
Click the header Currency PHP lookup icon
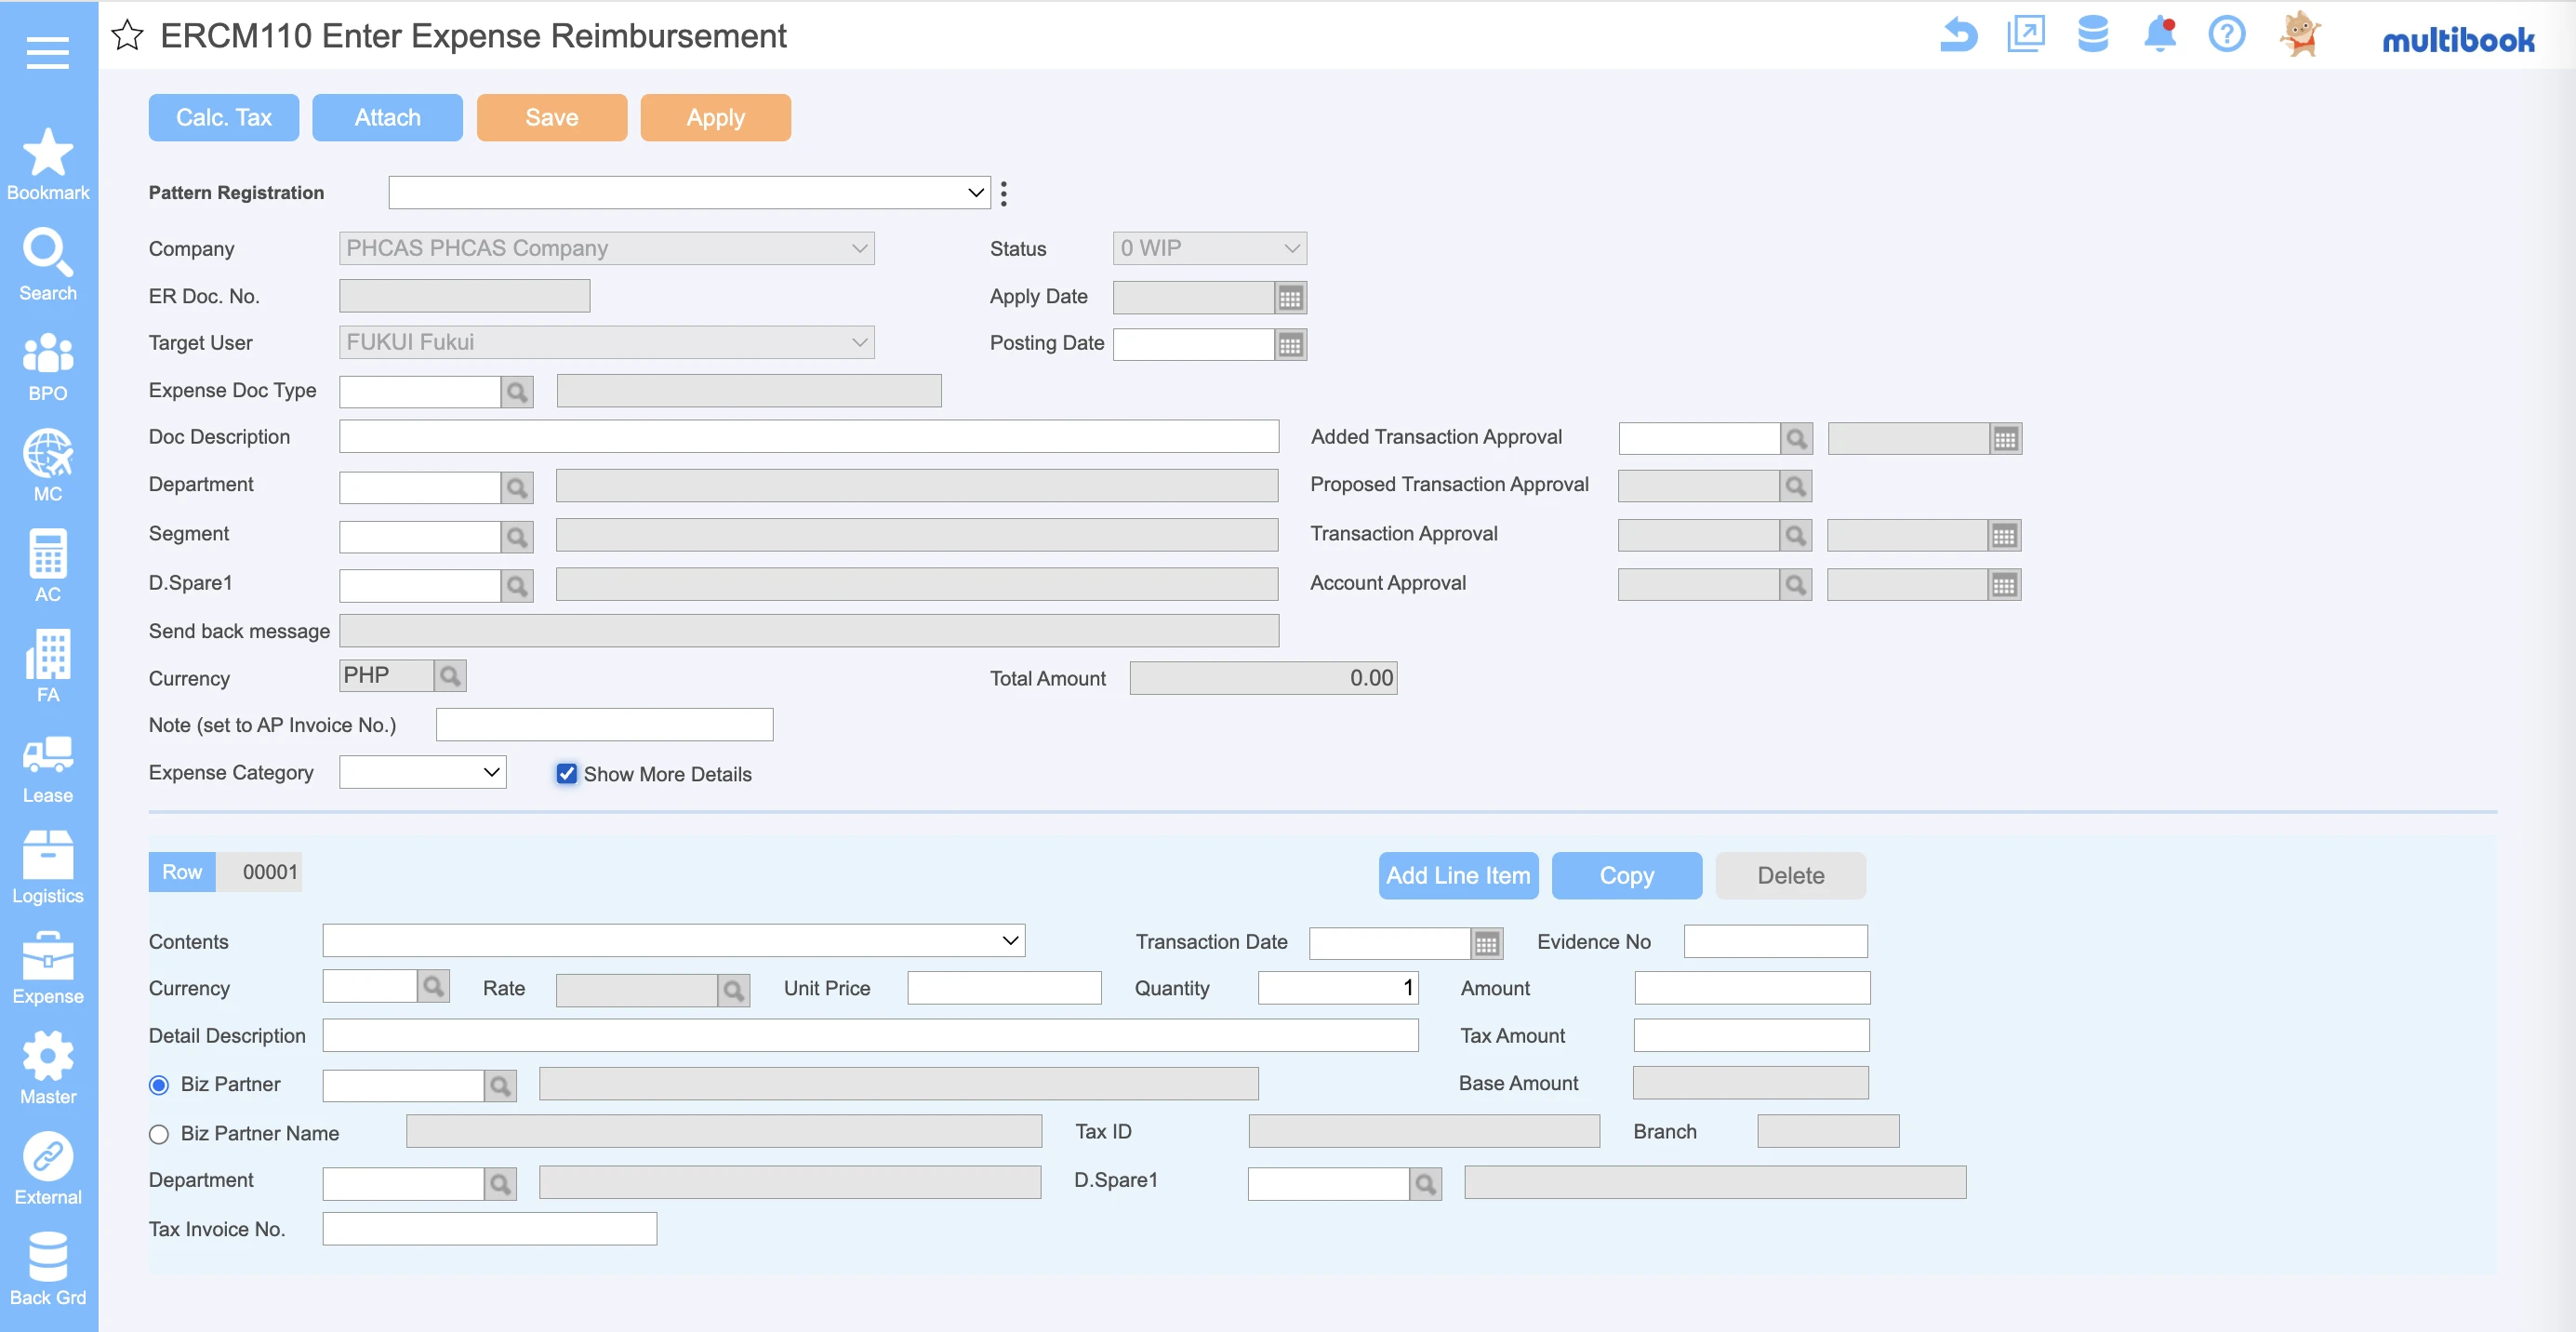click(450, 677)
